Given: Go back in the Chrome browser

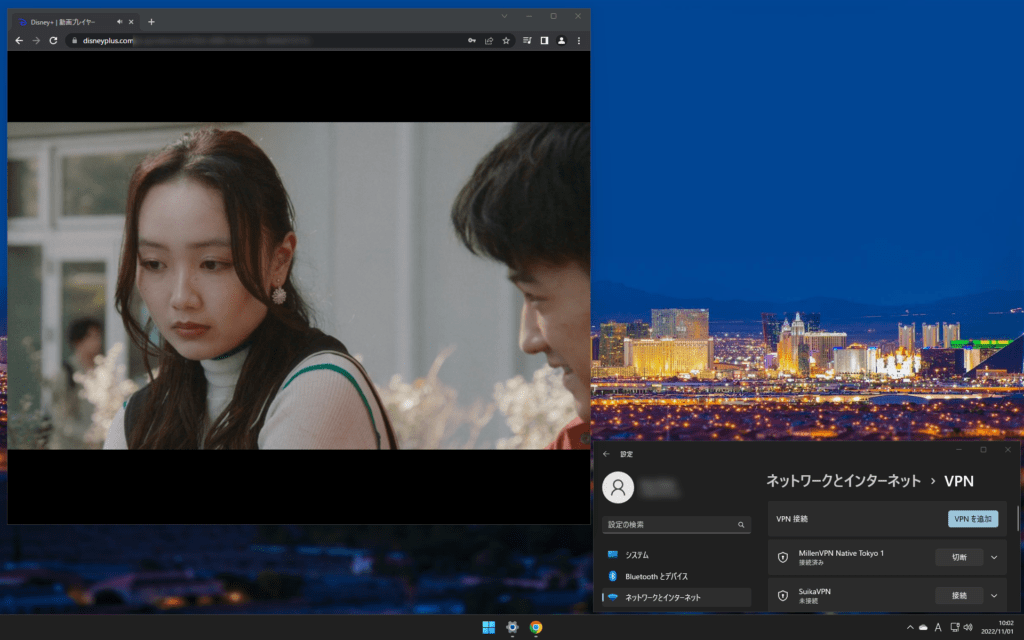Looking at the screenshot, I should (19, 40).
